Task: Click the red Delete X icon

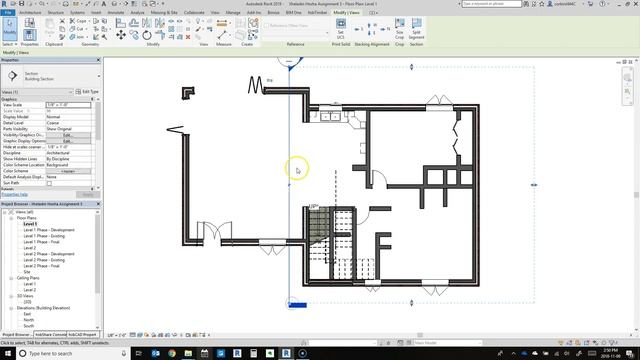Action: (x=188, y=37)
